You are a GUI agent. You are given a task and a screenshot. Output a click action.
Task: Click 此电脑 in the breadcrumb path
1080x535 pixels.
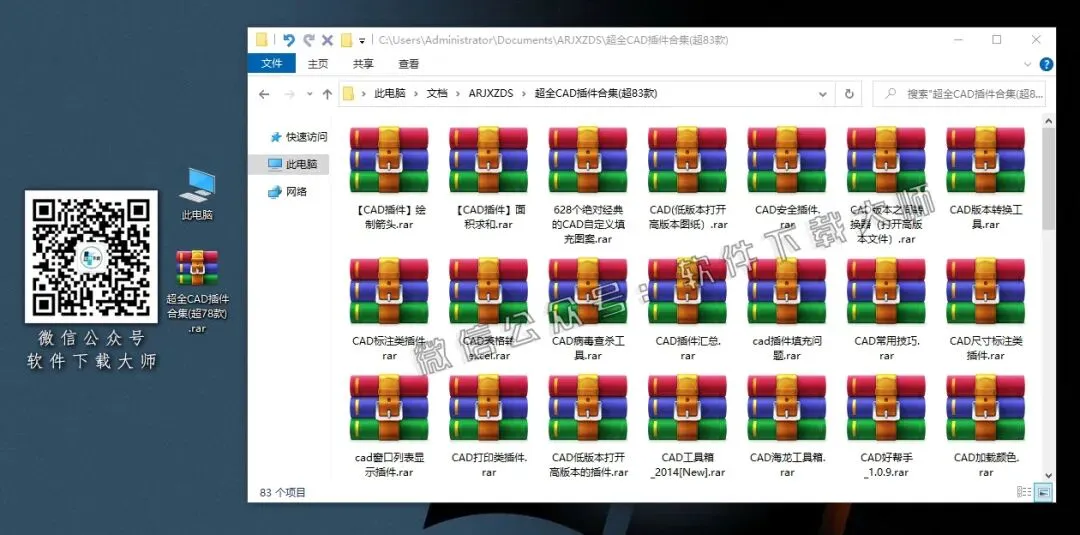(x=390, y=94)
